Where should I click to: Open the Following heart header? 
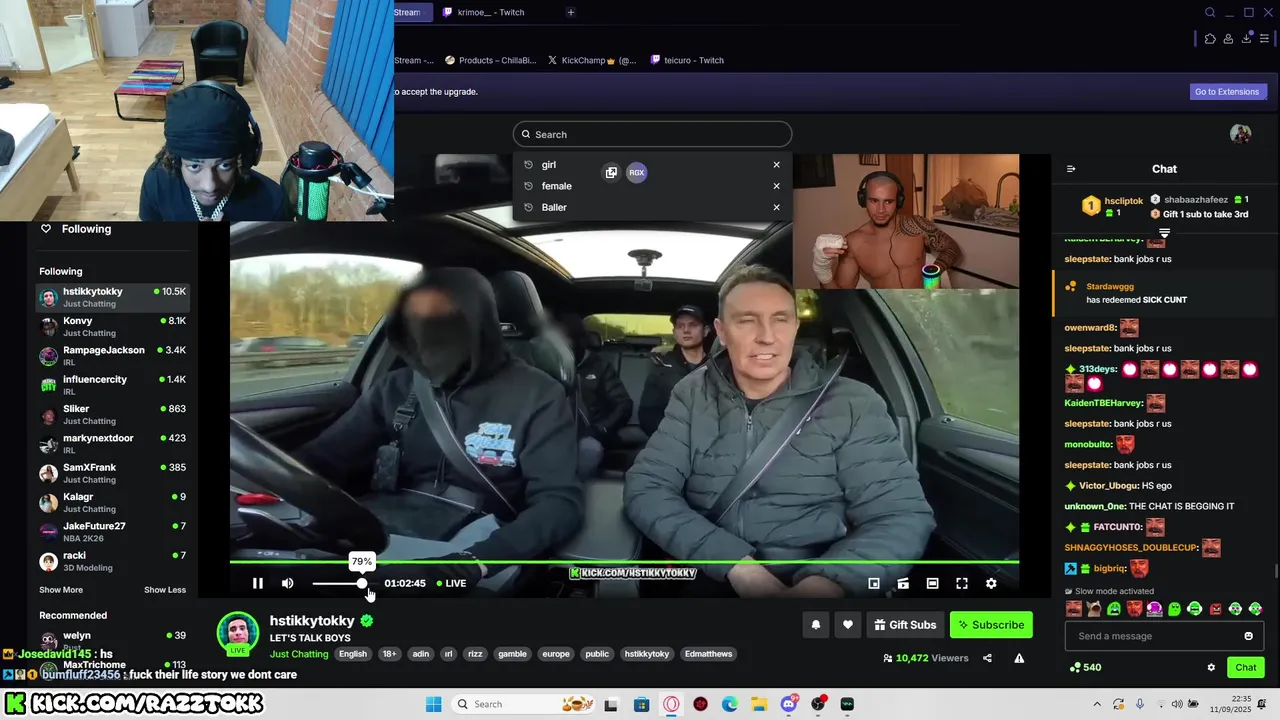click(76, 229)
